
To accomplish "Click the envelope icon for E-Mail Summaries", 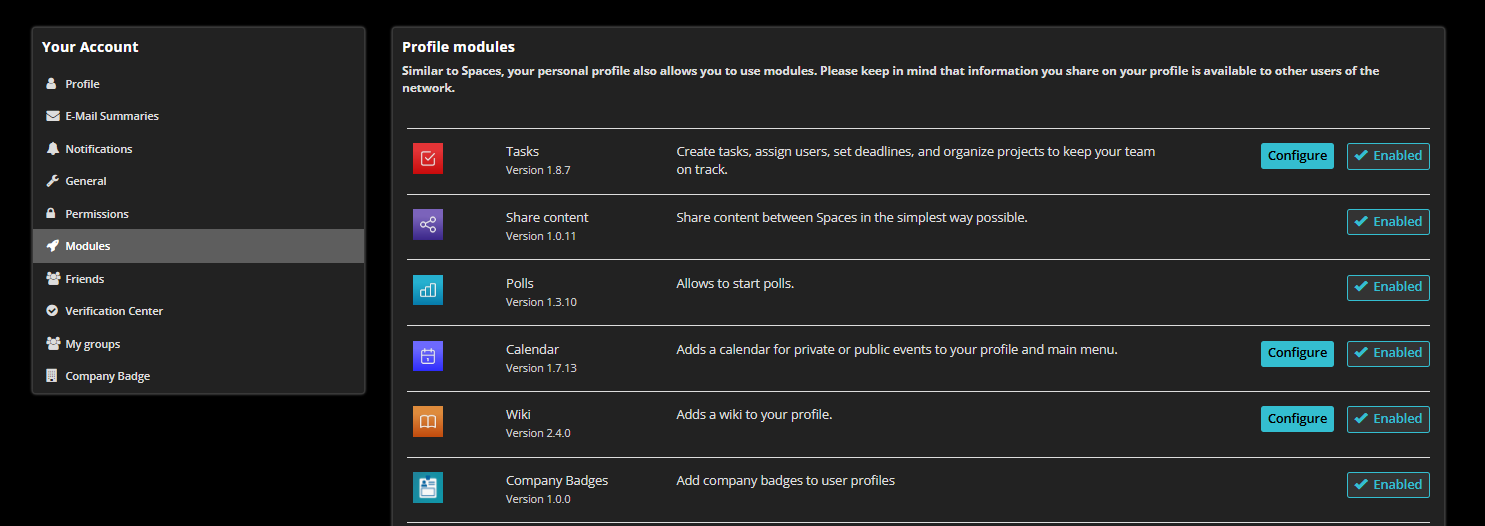I will [x=52, y=116].
